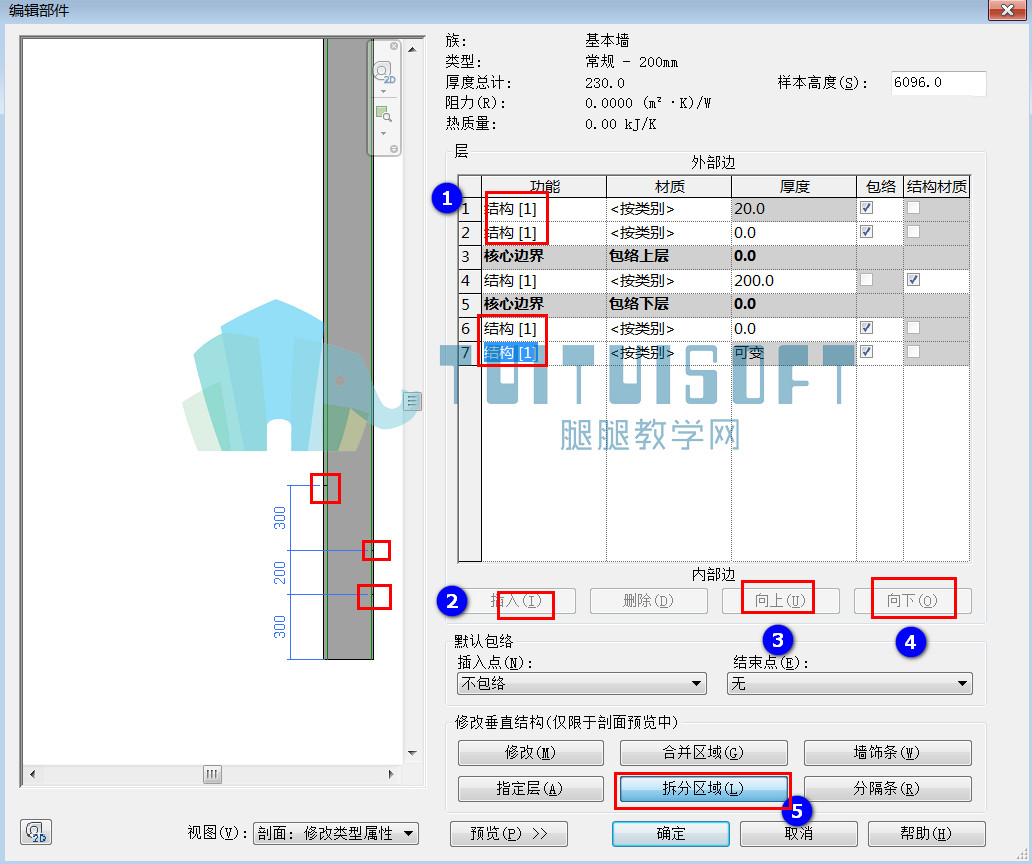
Task: Select layer row 4 结构 [1] function cell
Action: coord(544,281)
